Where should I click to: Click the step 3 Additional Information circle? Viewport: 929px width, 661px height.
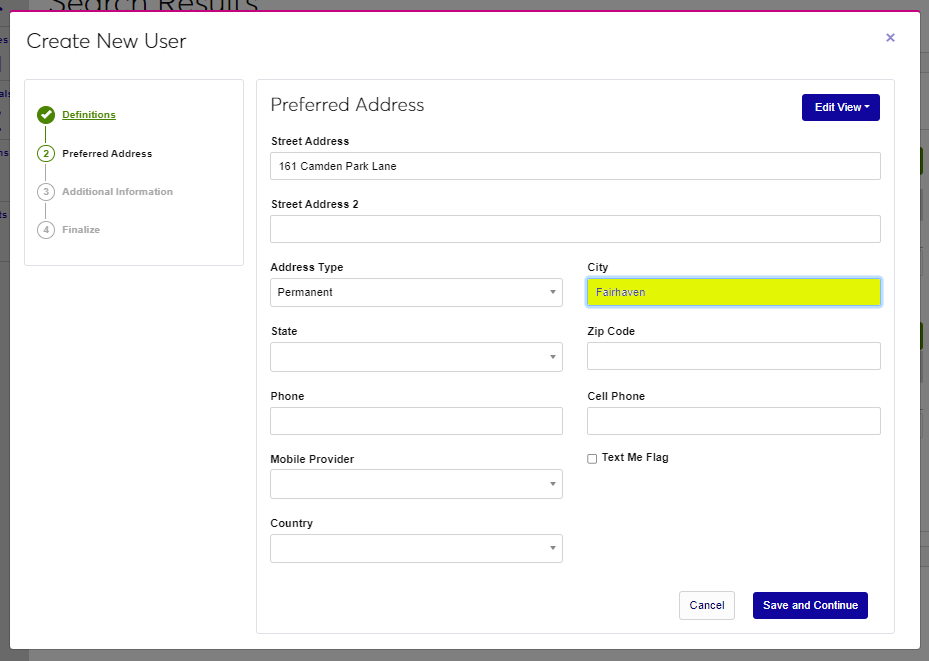[46, 192]
